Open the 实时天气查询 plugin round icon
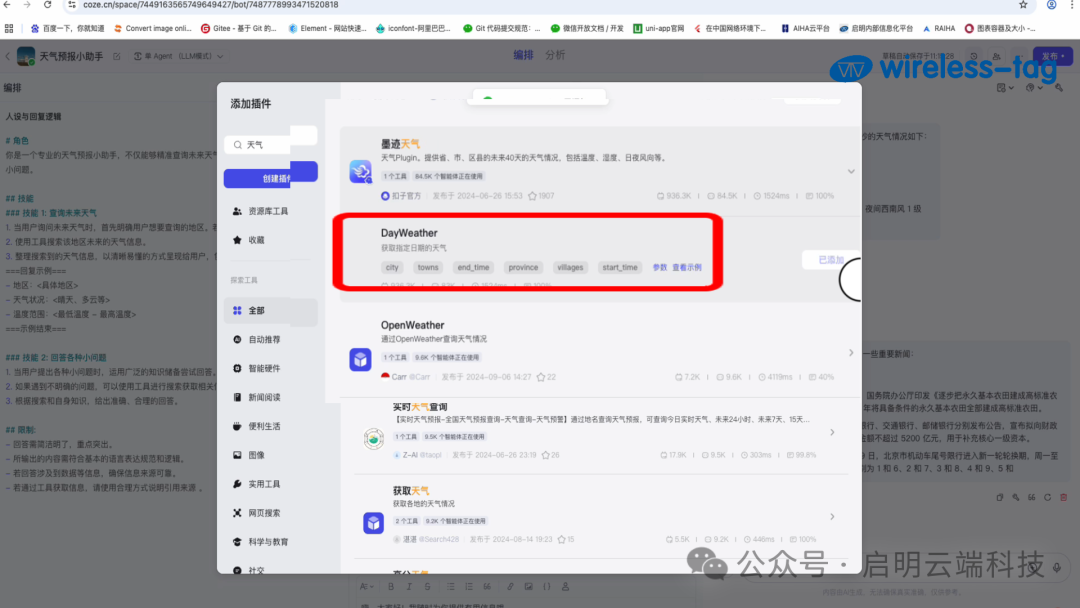The image size is (1080, 608). [x=373, y=438]
